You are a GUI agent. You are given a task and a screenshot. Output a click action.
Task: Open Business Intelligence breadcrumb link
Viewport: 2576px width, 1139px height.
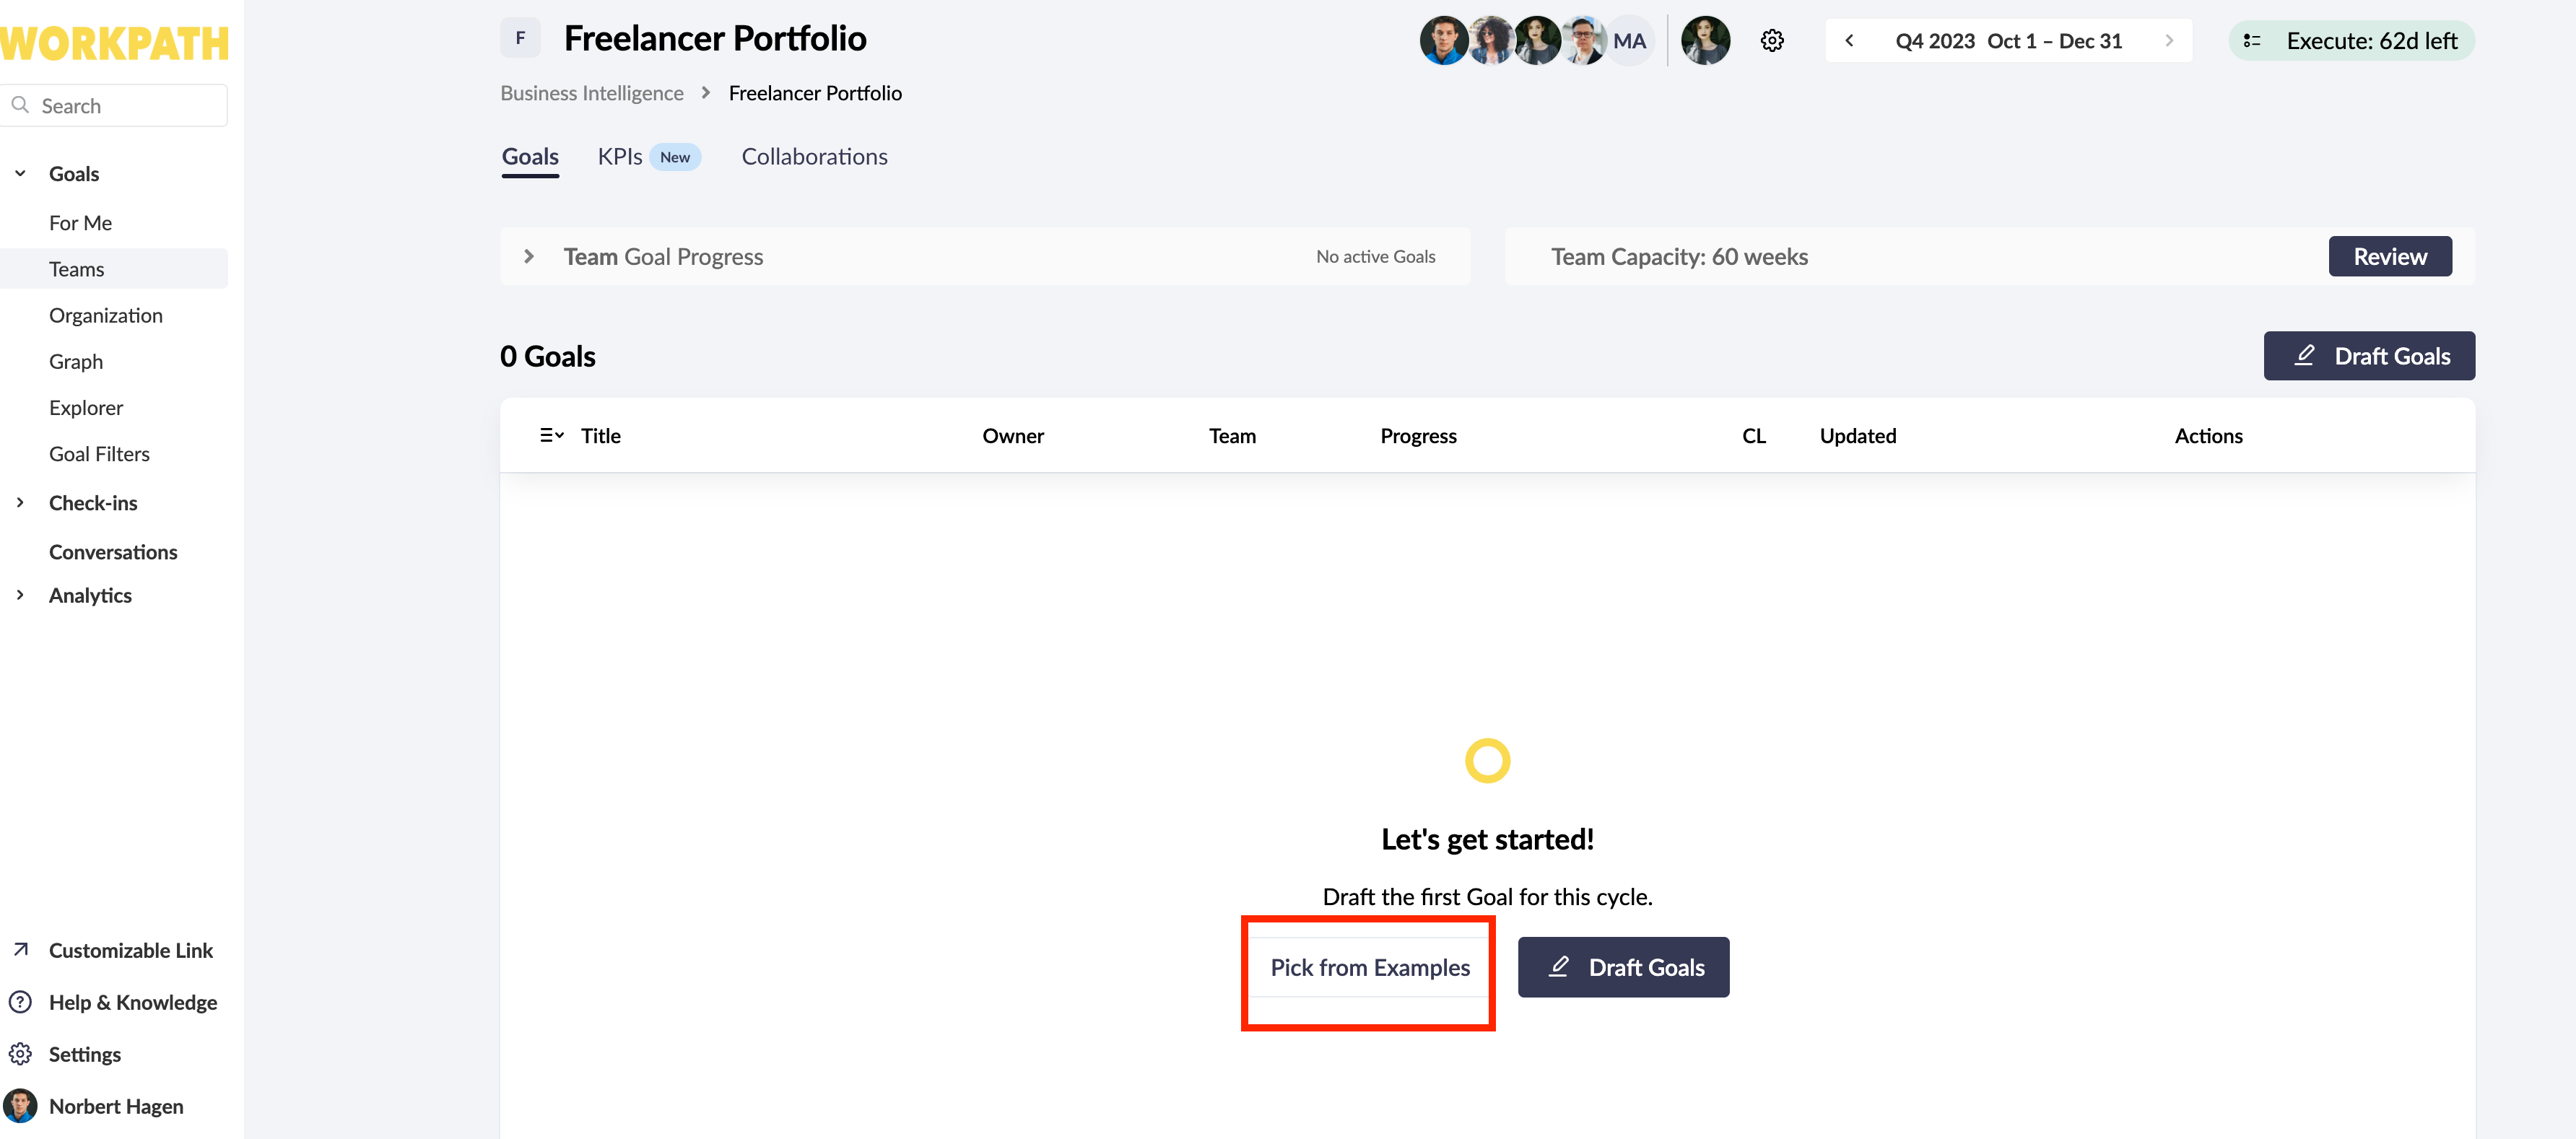point(592,92)
